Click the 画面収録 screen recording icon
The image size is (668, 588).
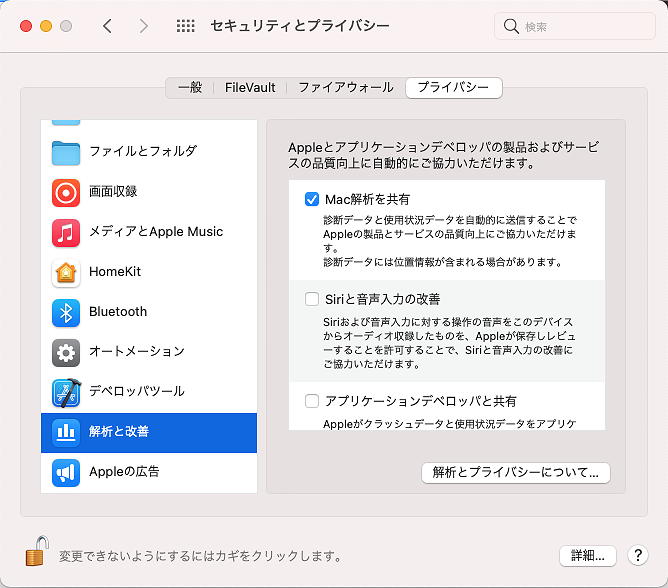pos(66,193)
